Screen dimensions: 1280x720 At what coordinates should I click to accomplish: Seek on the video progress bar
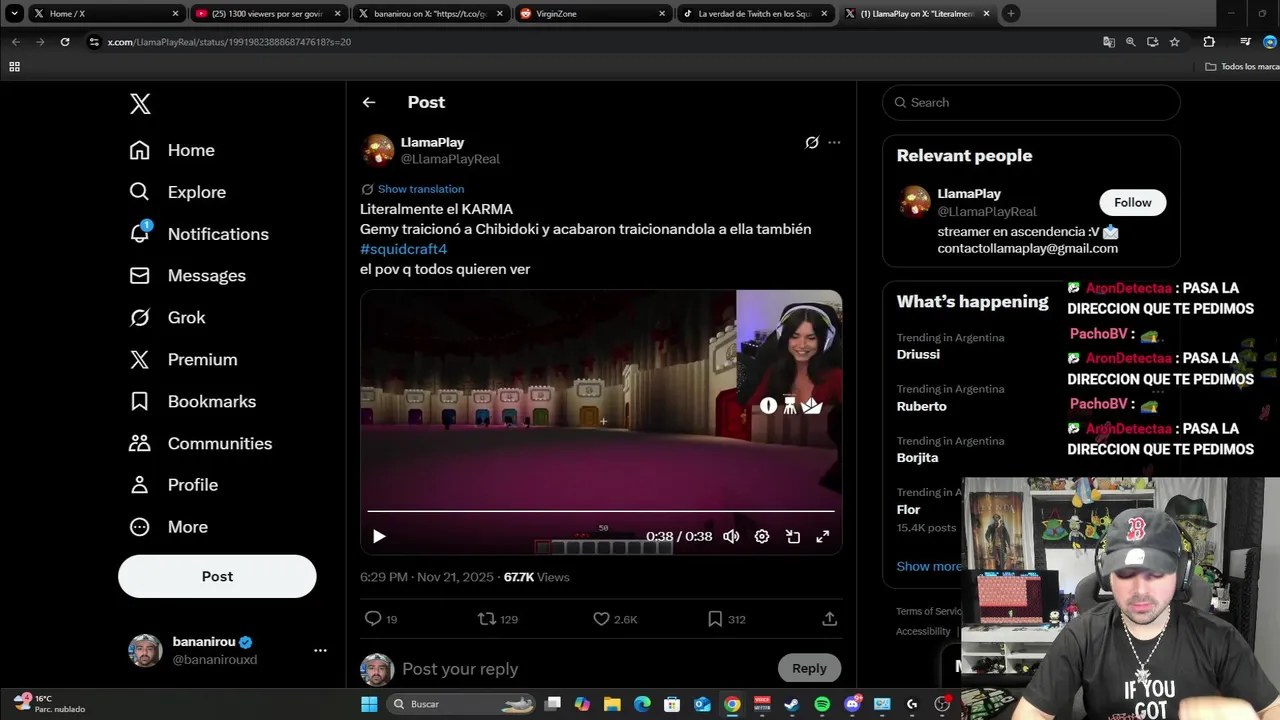click(x=600, y=511)
